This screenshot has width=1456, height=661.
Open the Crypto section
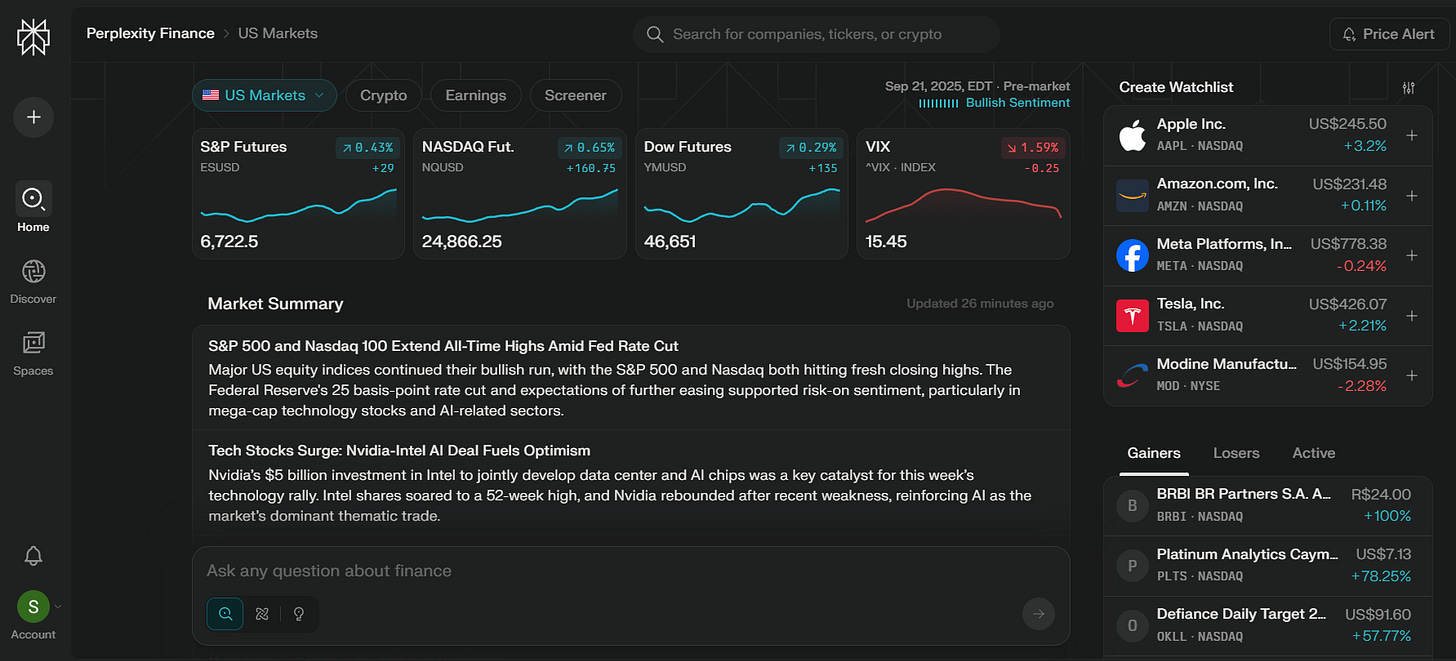point(383,95)
